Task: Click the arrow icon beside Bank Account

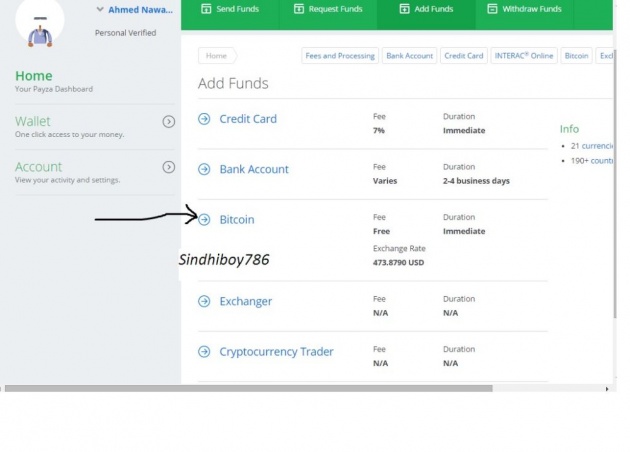Action: pos(204,169)
